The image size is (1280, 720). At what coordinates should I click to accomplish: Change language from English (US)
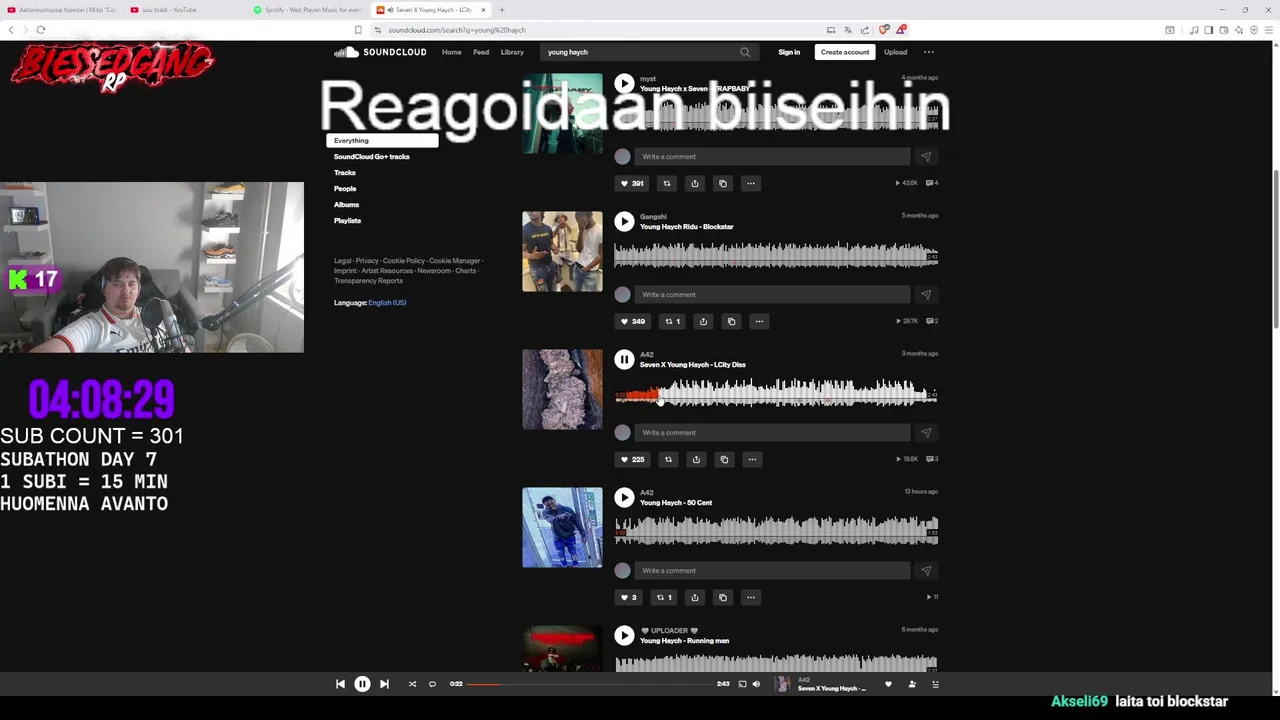387,303
